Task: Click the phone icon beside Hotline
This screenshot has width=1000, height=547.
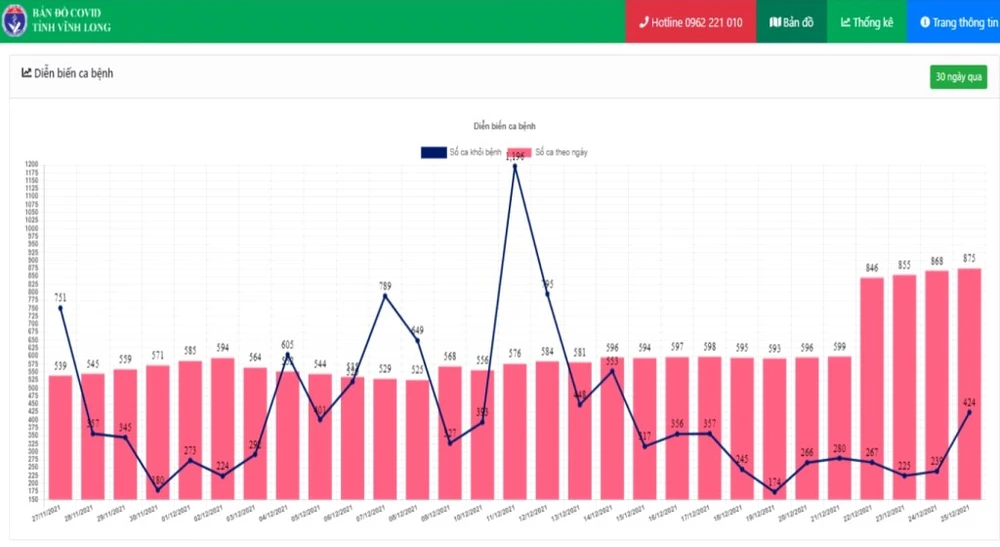Action: (644, 22)
